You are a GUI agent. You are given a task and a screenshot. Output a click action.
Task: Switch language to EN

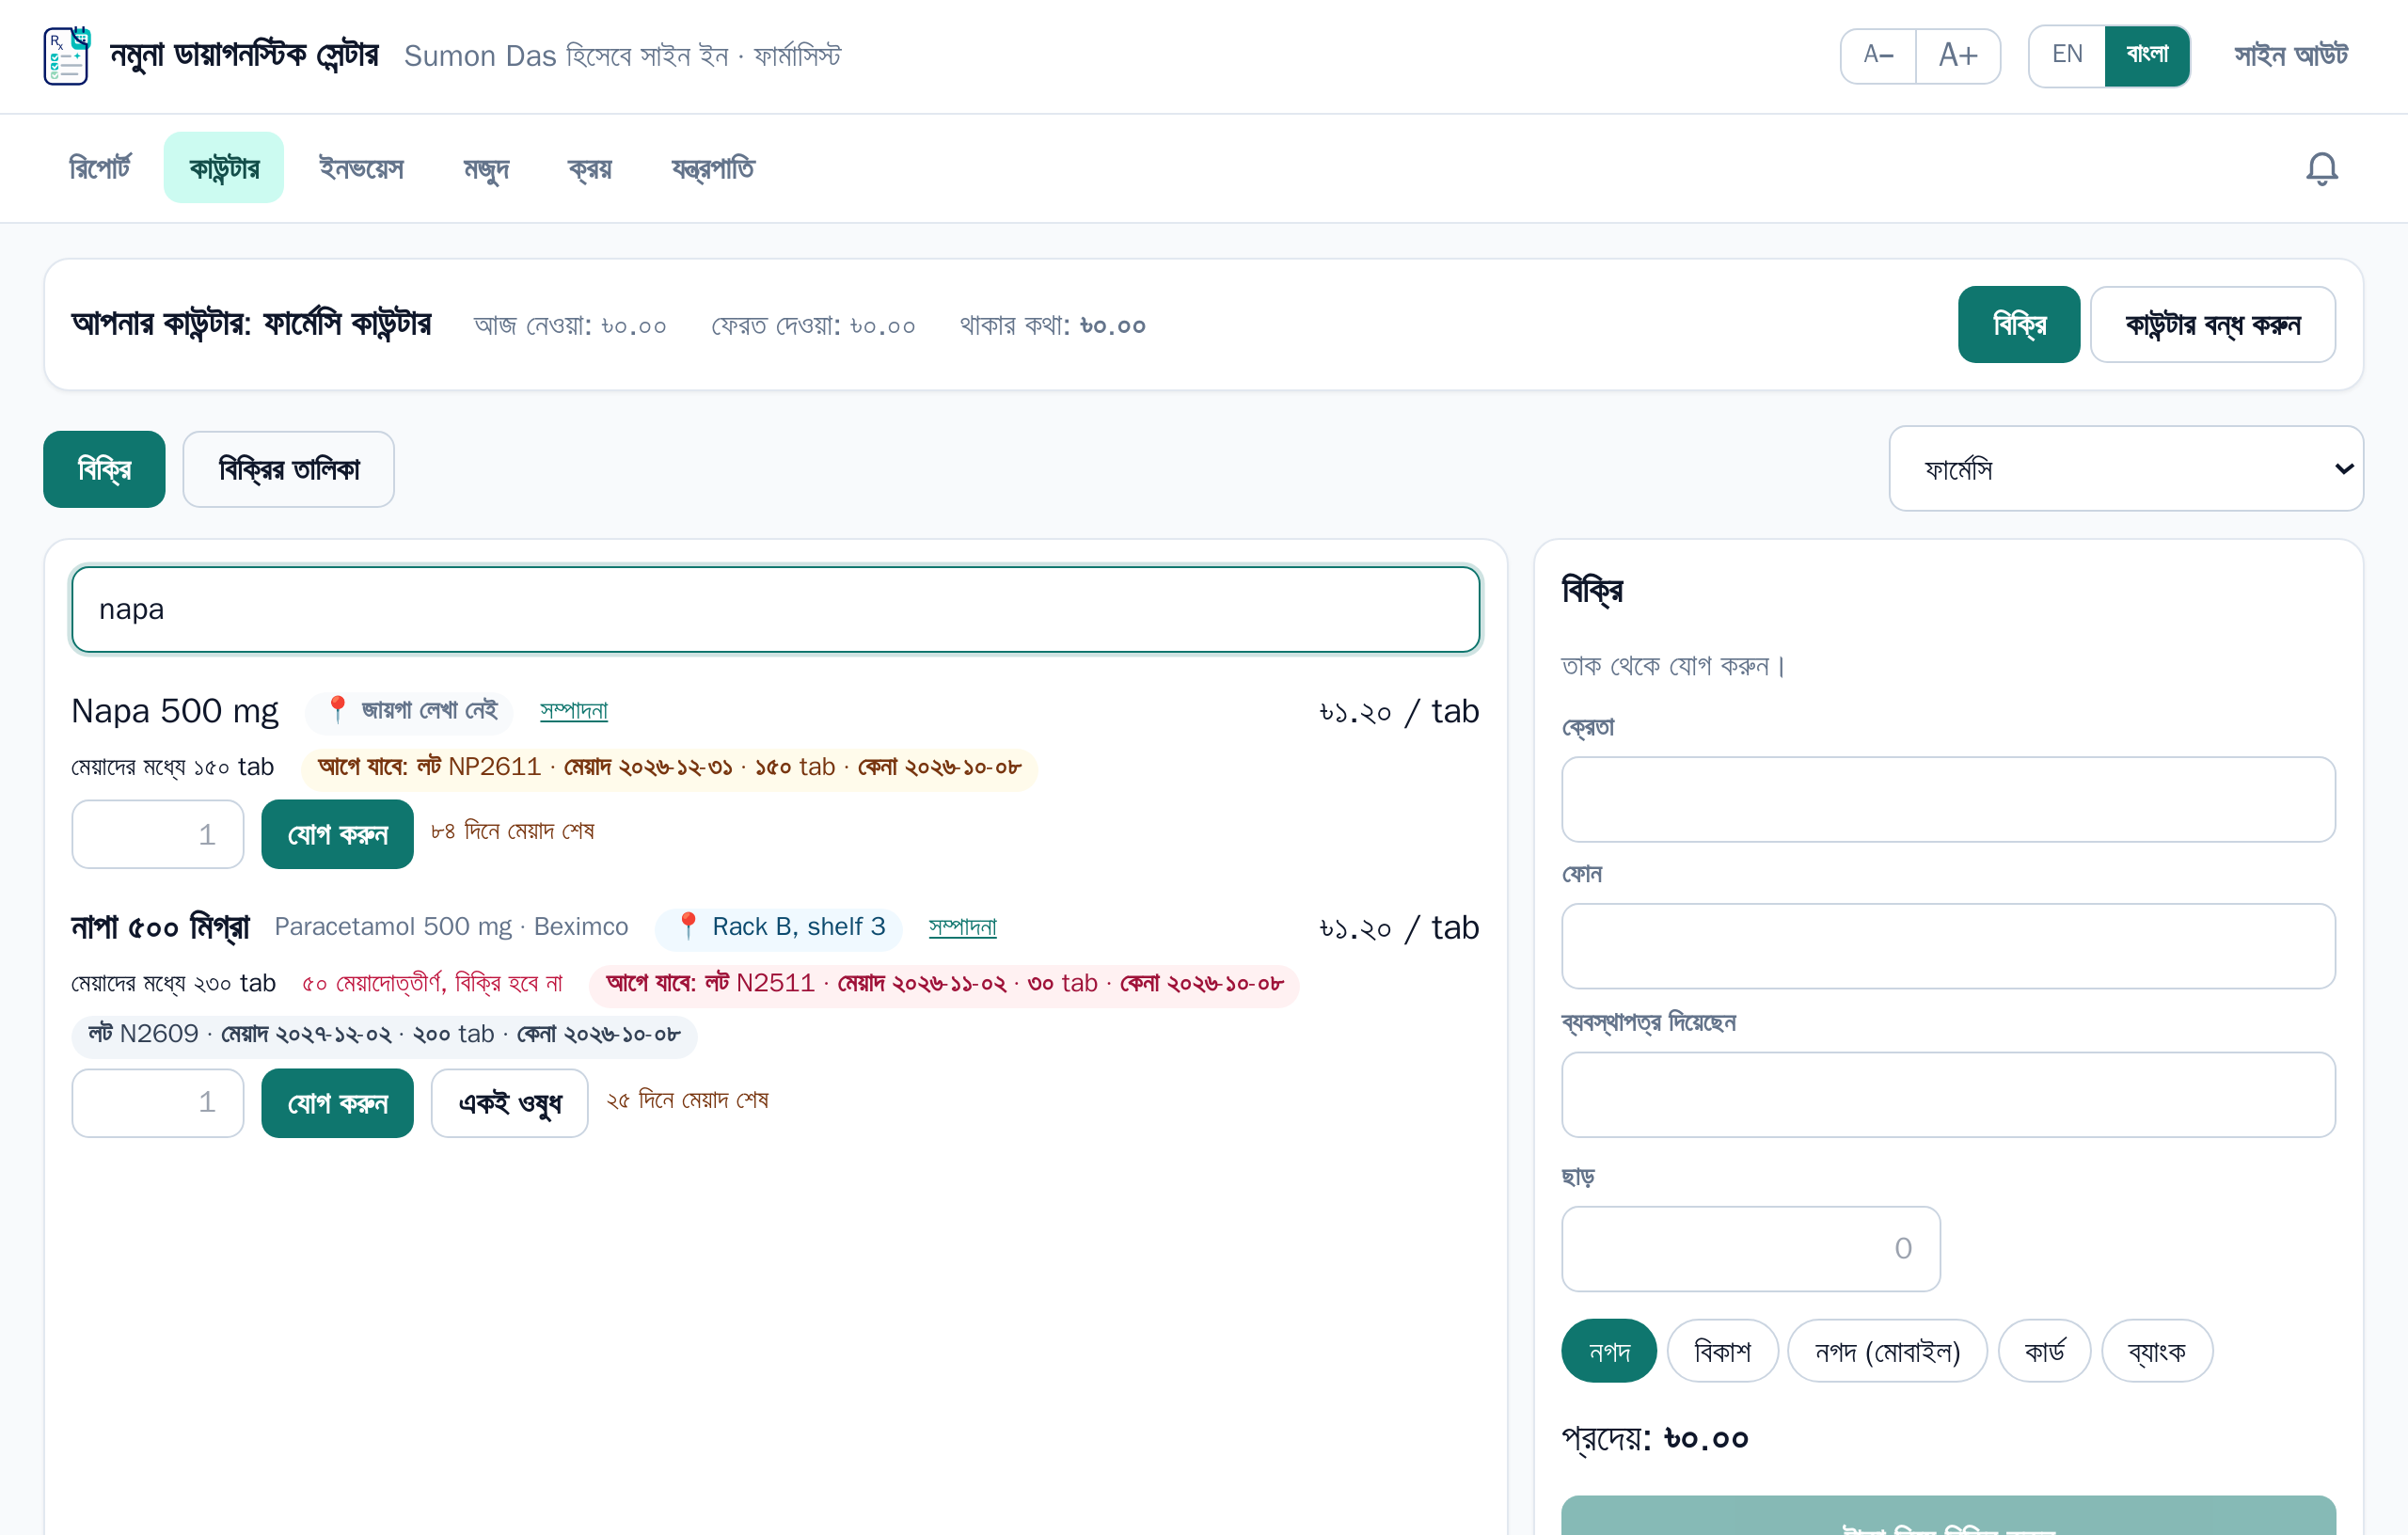point(2067,55)
